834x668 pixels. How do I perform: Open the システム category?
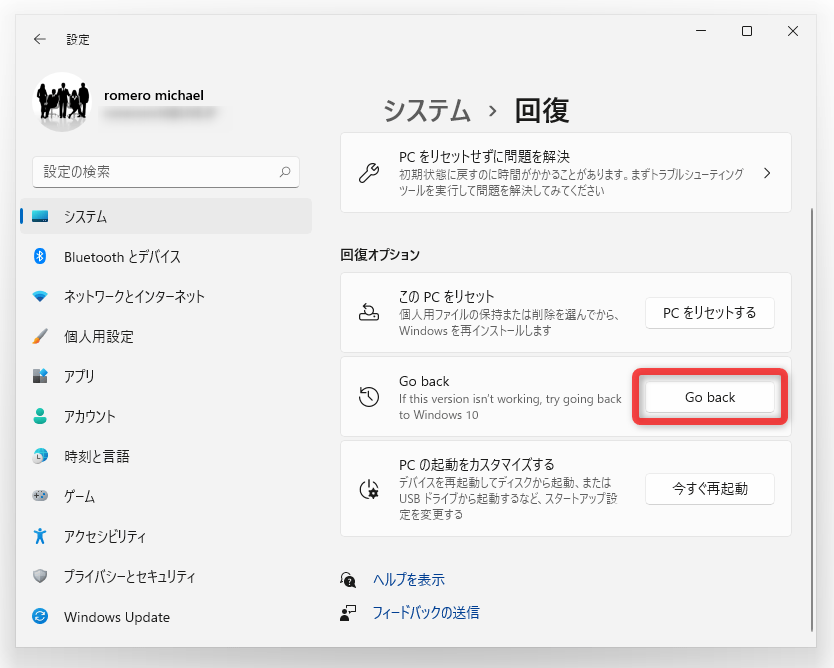(x=166, y=216)
